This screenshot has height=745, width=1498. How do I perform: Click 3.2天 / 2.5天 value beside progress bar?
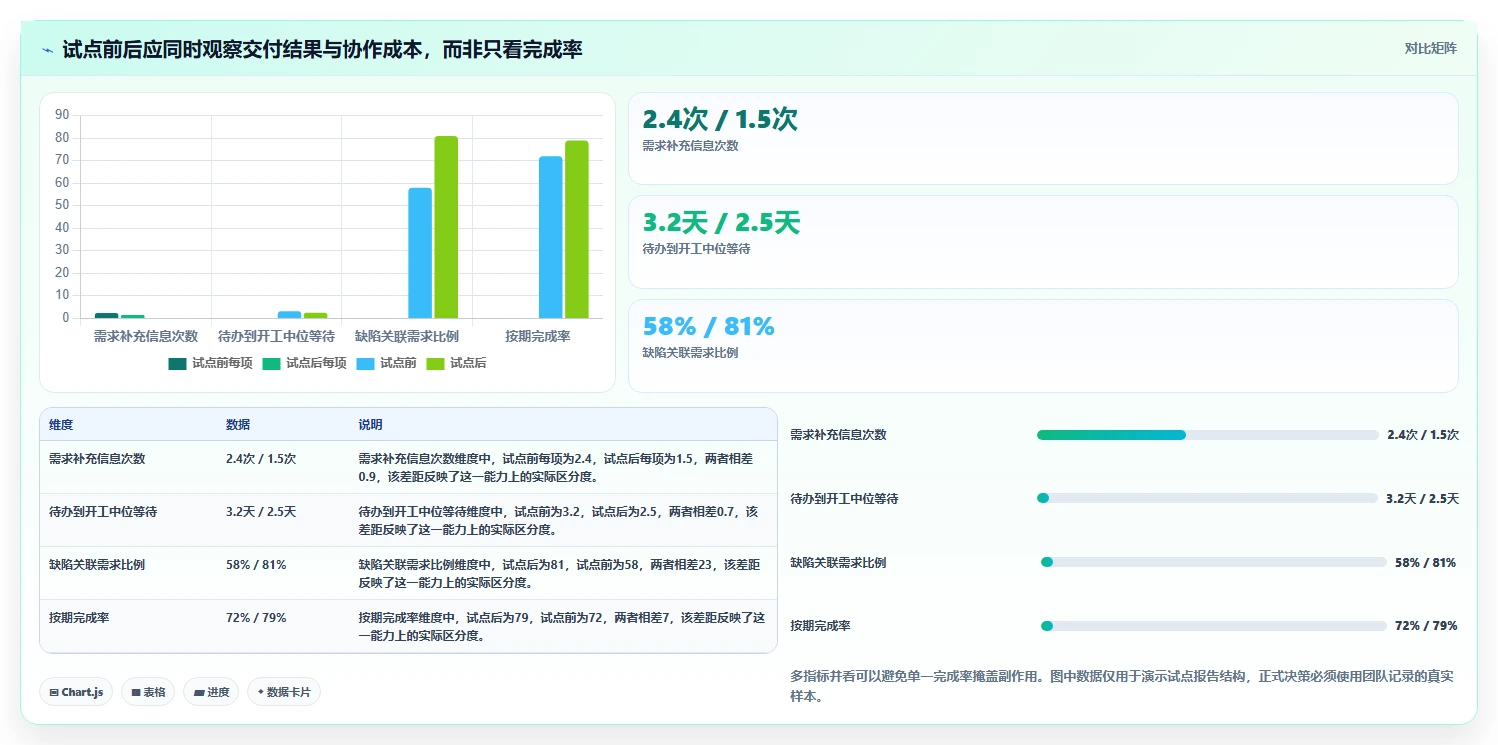pos(1423,499)
